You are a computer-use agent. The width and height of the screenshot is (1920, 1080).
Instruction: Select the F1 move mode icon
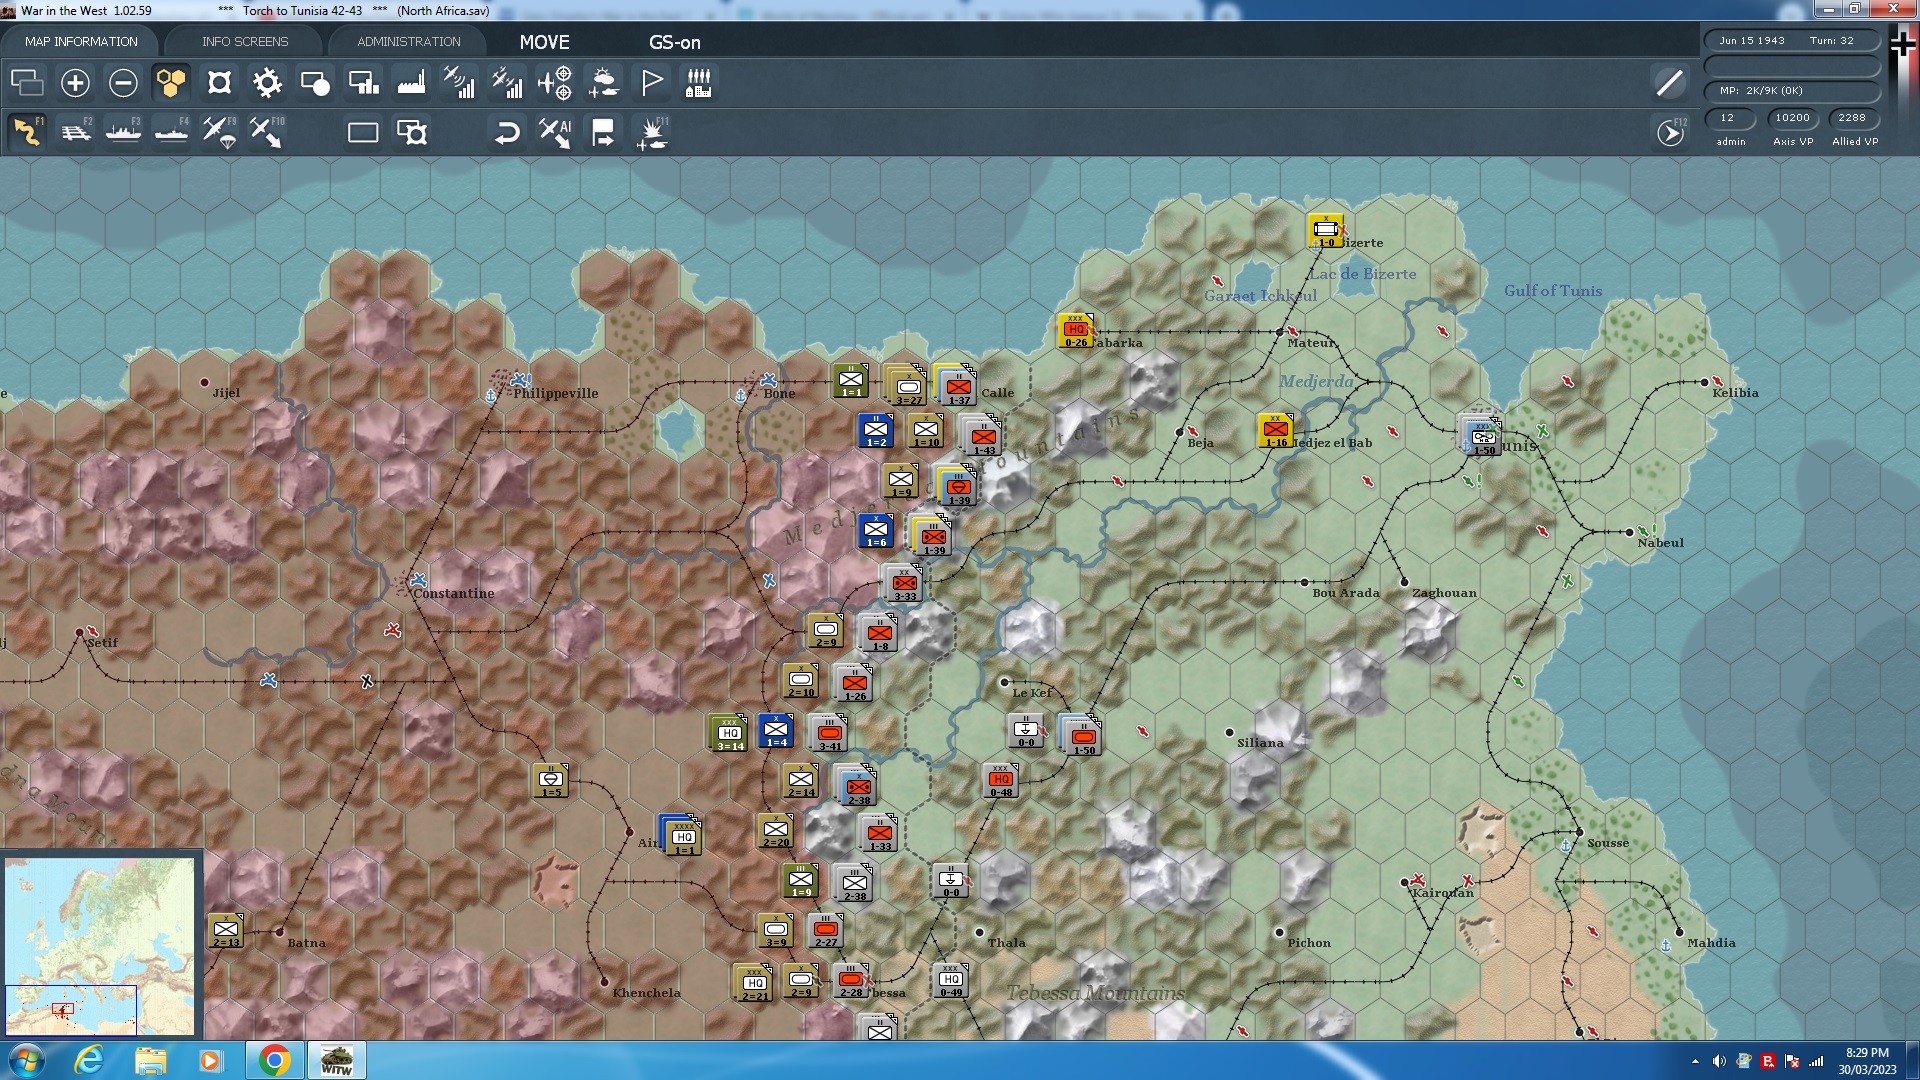point(27,132)
